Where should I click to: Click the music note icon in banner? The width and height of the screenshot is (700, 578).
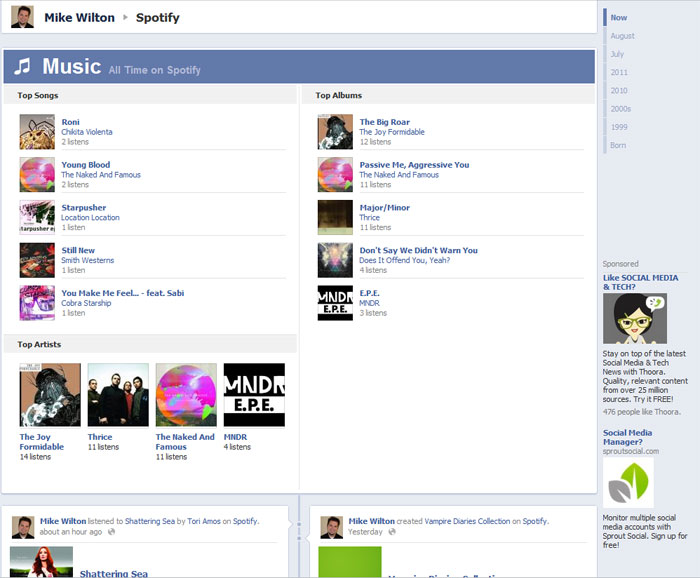(22, 66)
